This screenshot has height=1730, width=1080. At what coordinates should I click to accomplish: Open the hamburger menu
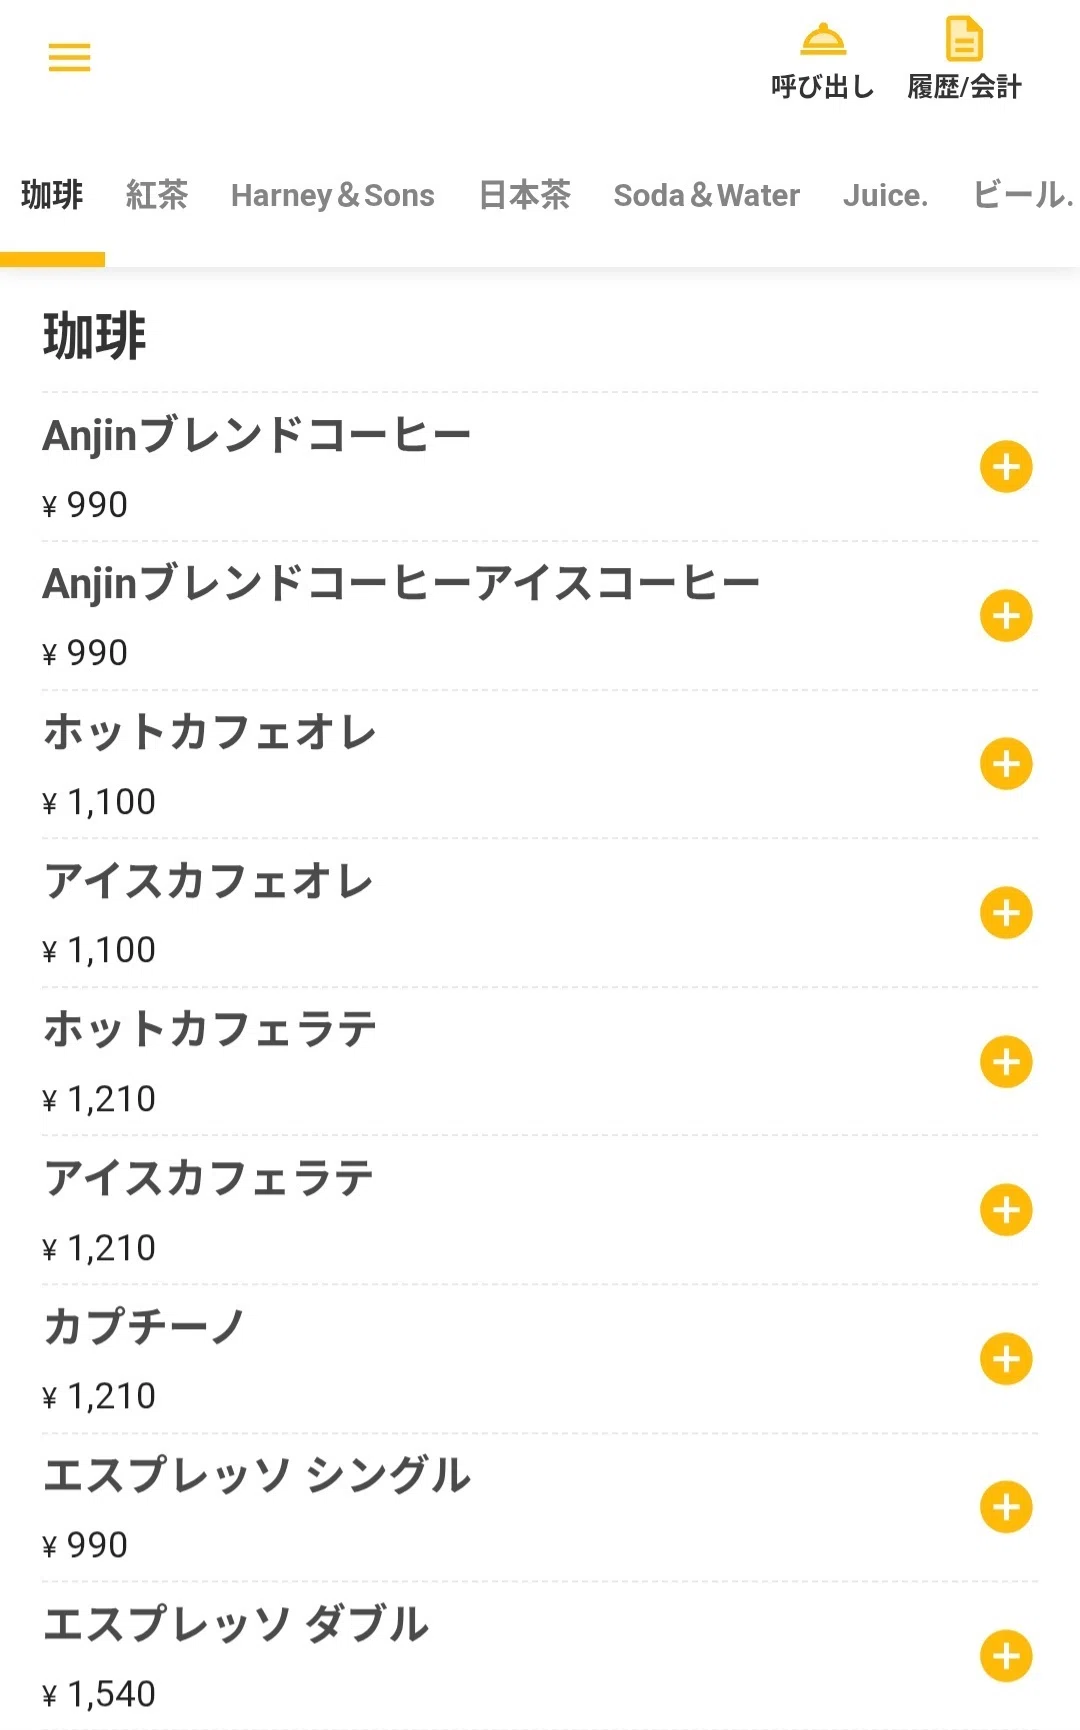69,57
